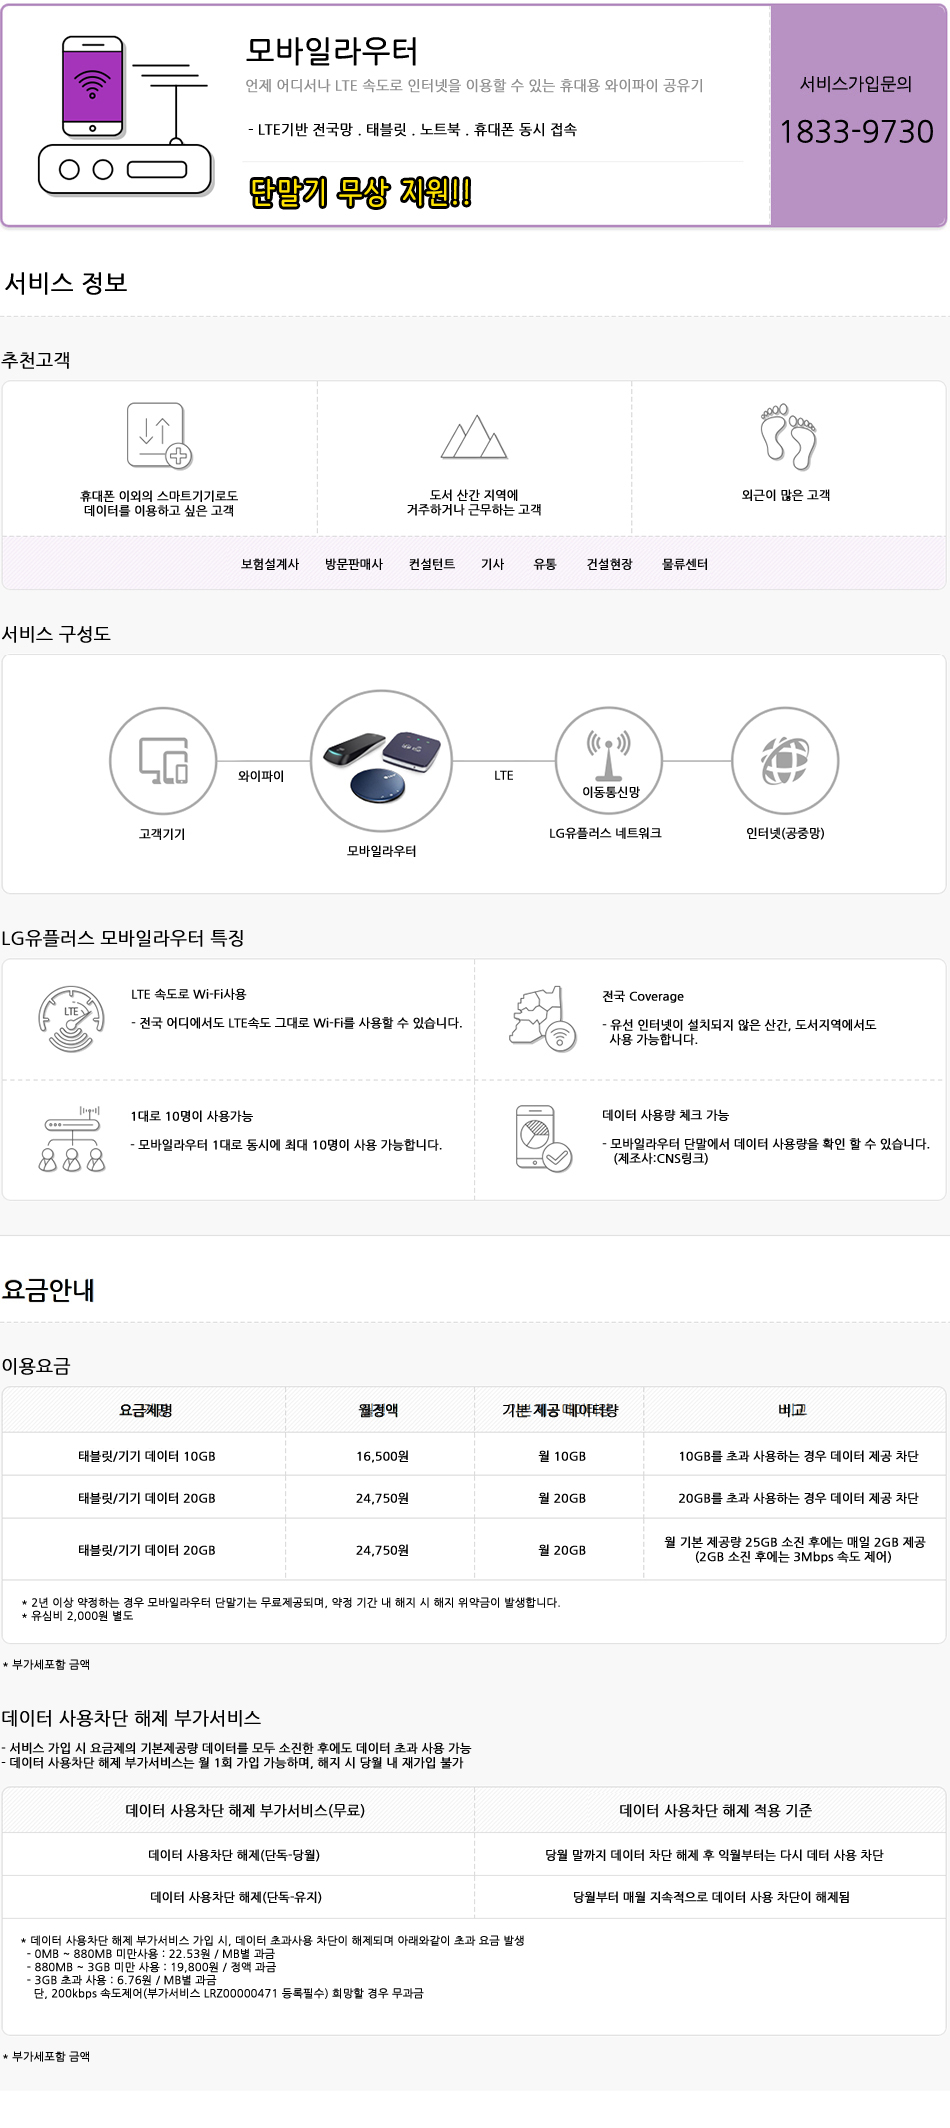The image size is (950, 2128).
Task: Click the 요금제명 table column header
Action: click(146, 1410)
